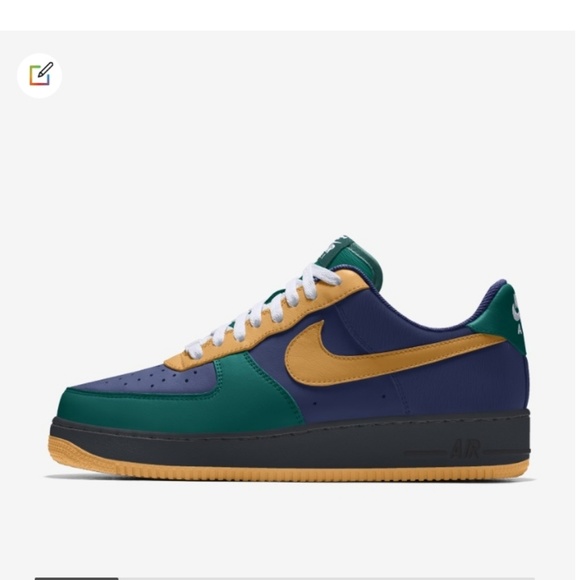Select green vamp panel below laces
Screen dimensions: 580x580
click(x=259, y=388)
